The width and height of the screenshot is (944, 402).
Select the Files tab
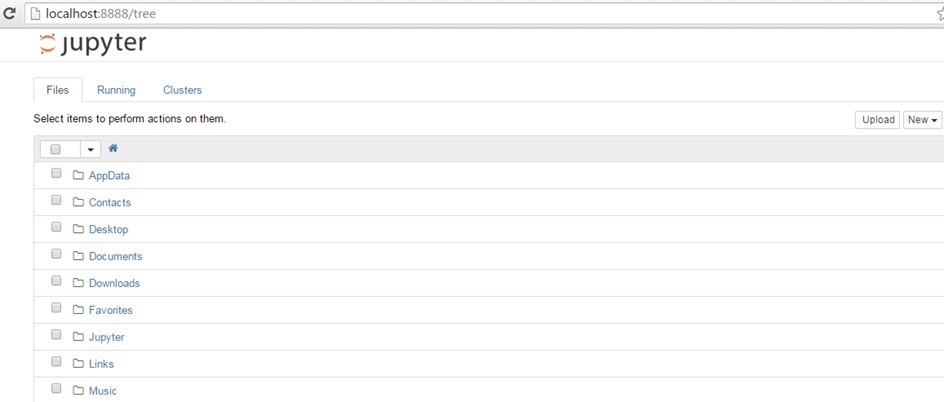point(58,90)
